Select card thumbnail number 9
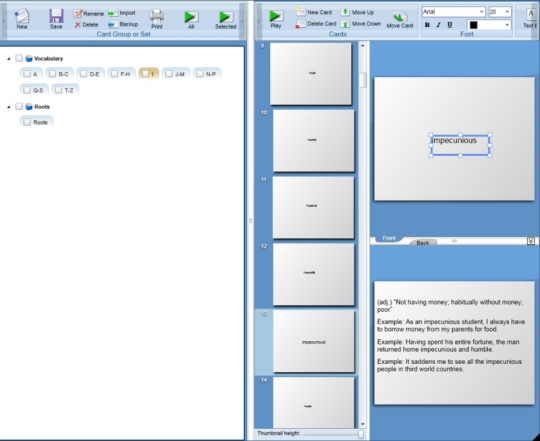Image resolution: width=540 pixels, height=441 pixels. coord(311,73)
